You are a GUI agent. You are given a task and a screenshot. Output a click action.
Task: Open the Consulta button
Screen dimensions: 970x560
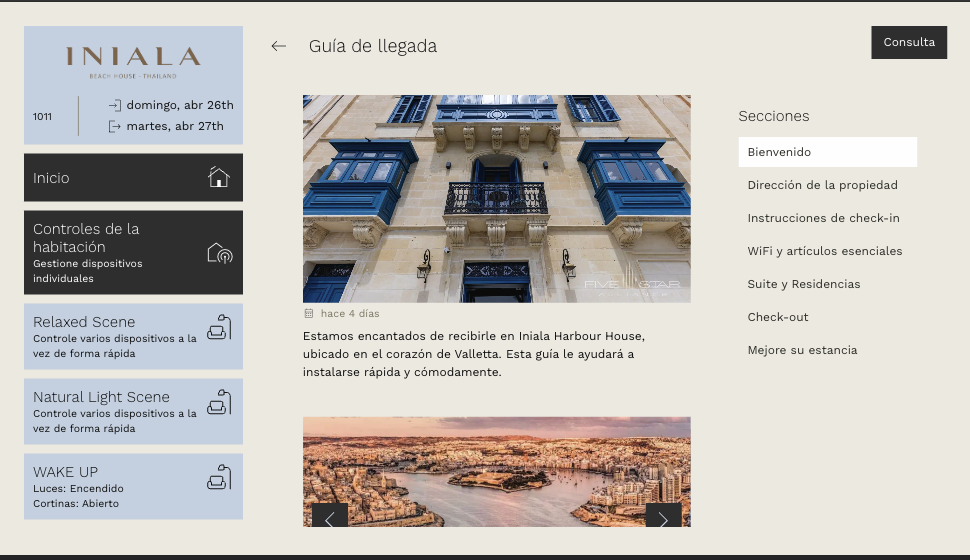click(x=909, y=42)
